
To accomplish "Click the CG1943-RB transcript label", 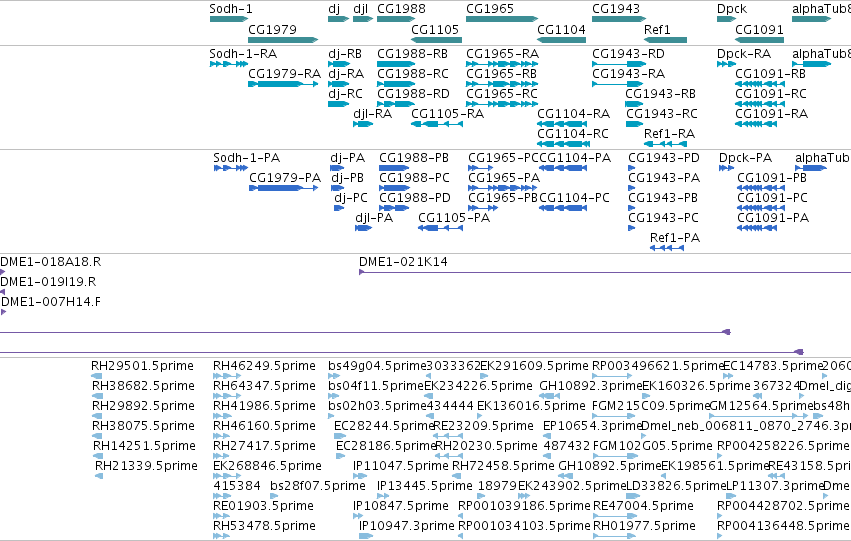I will pyautogui.click(x=661, y=94).
